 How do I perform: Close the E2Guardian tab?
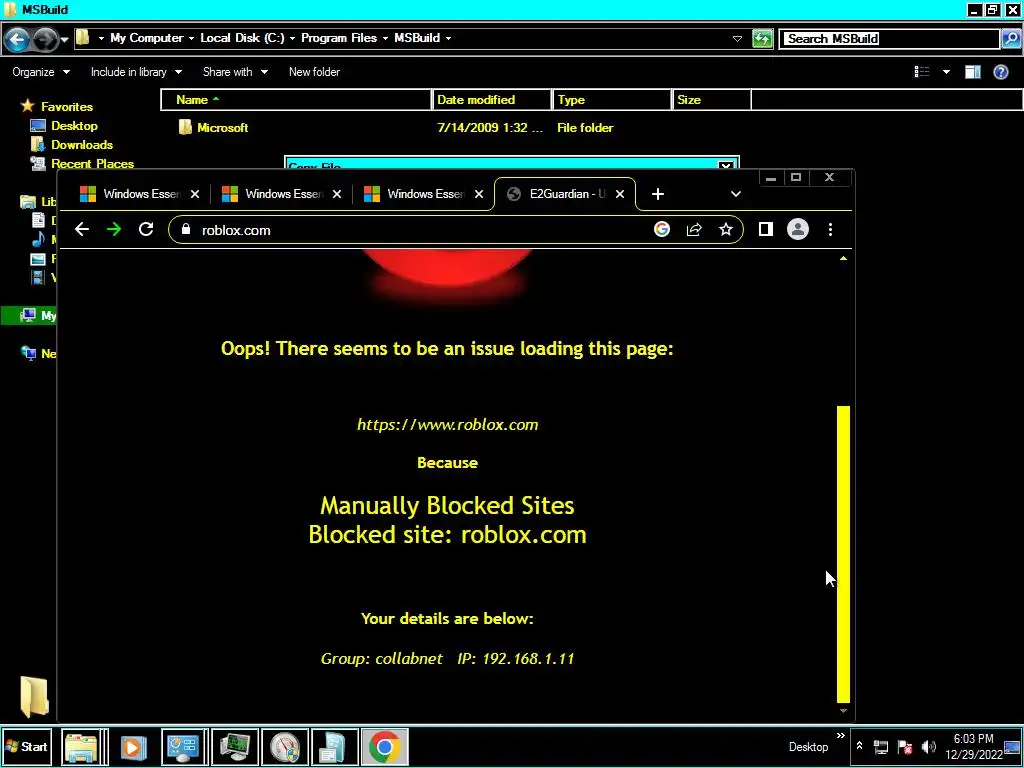[x=620, y=194]
